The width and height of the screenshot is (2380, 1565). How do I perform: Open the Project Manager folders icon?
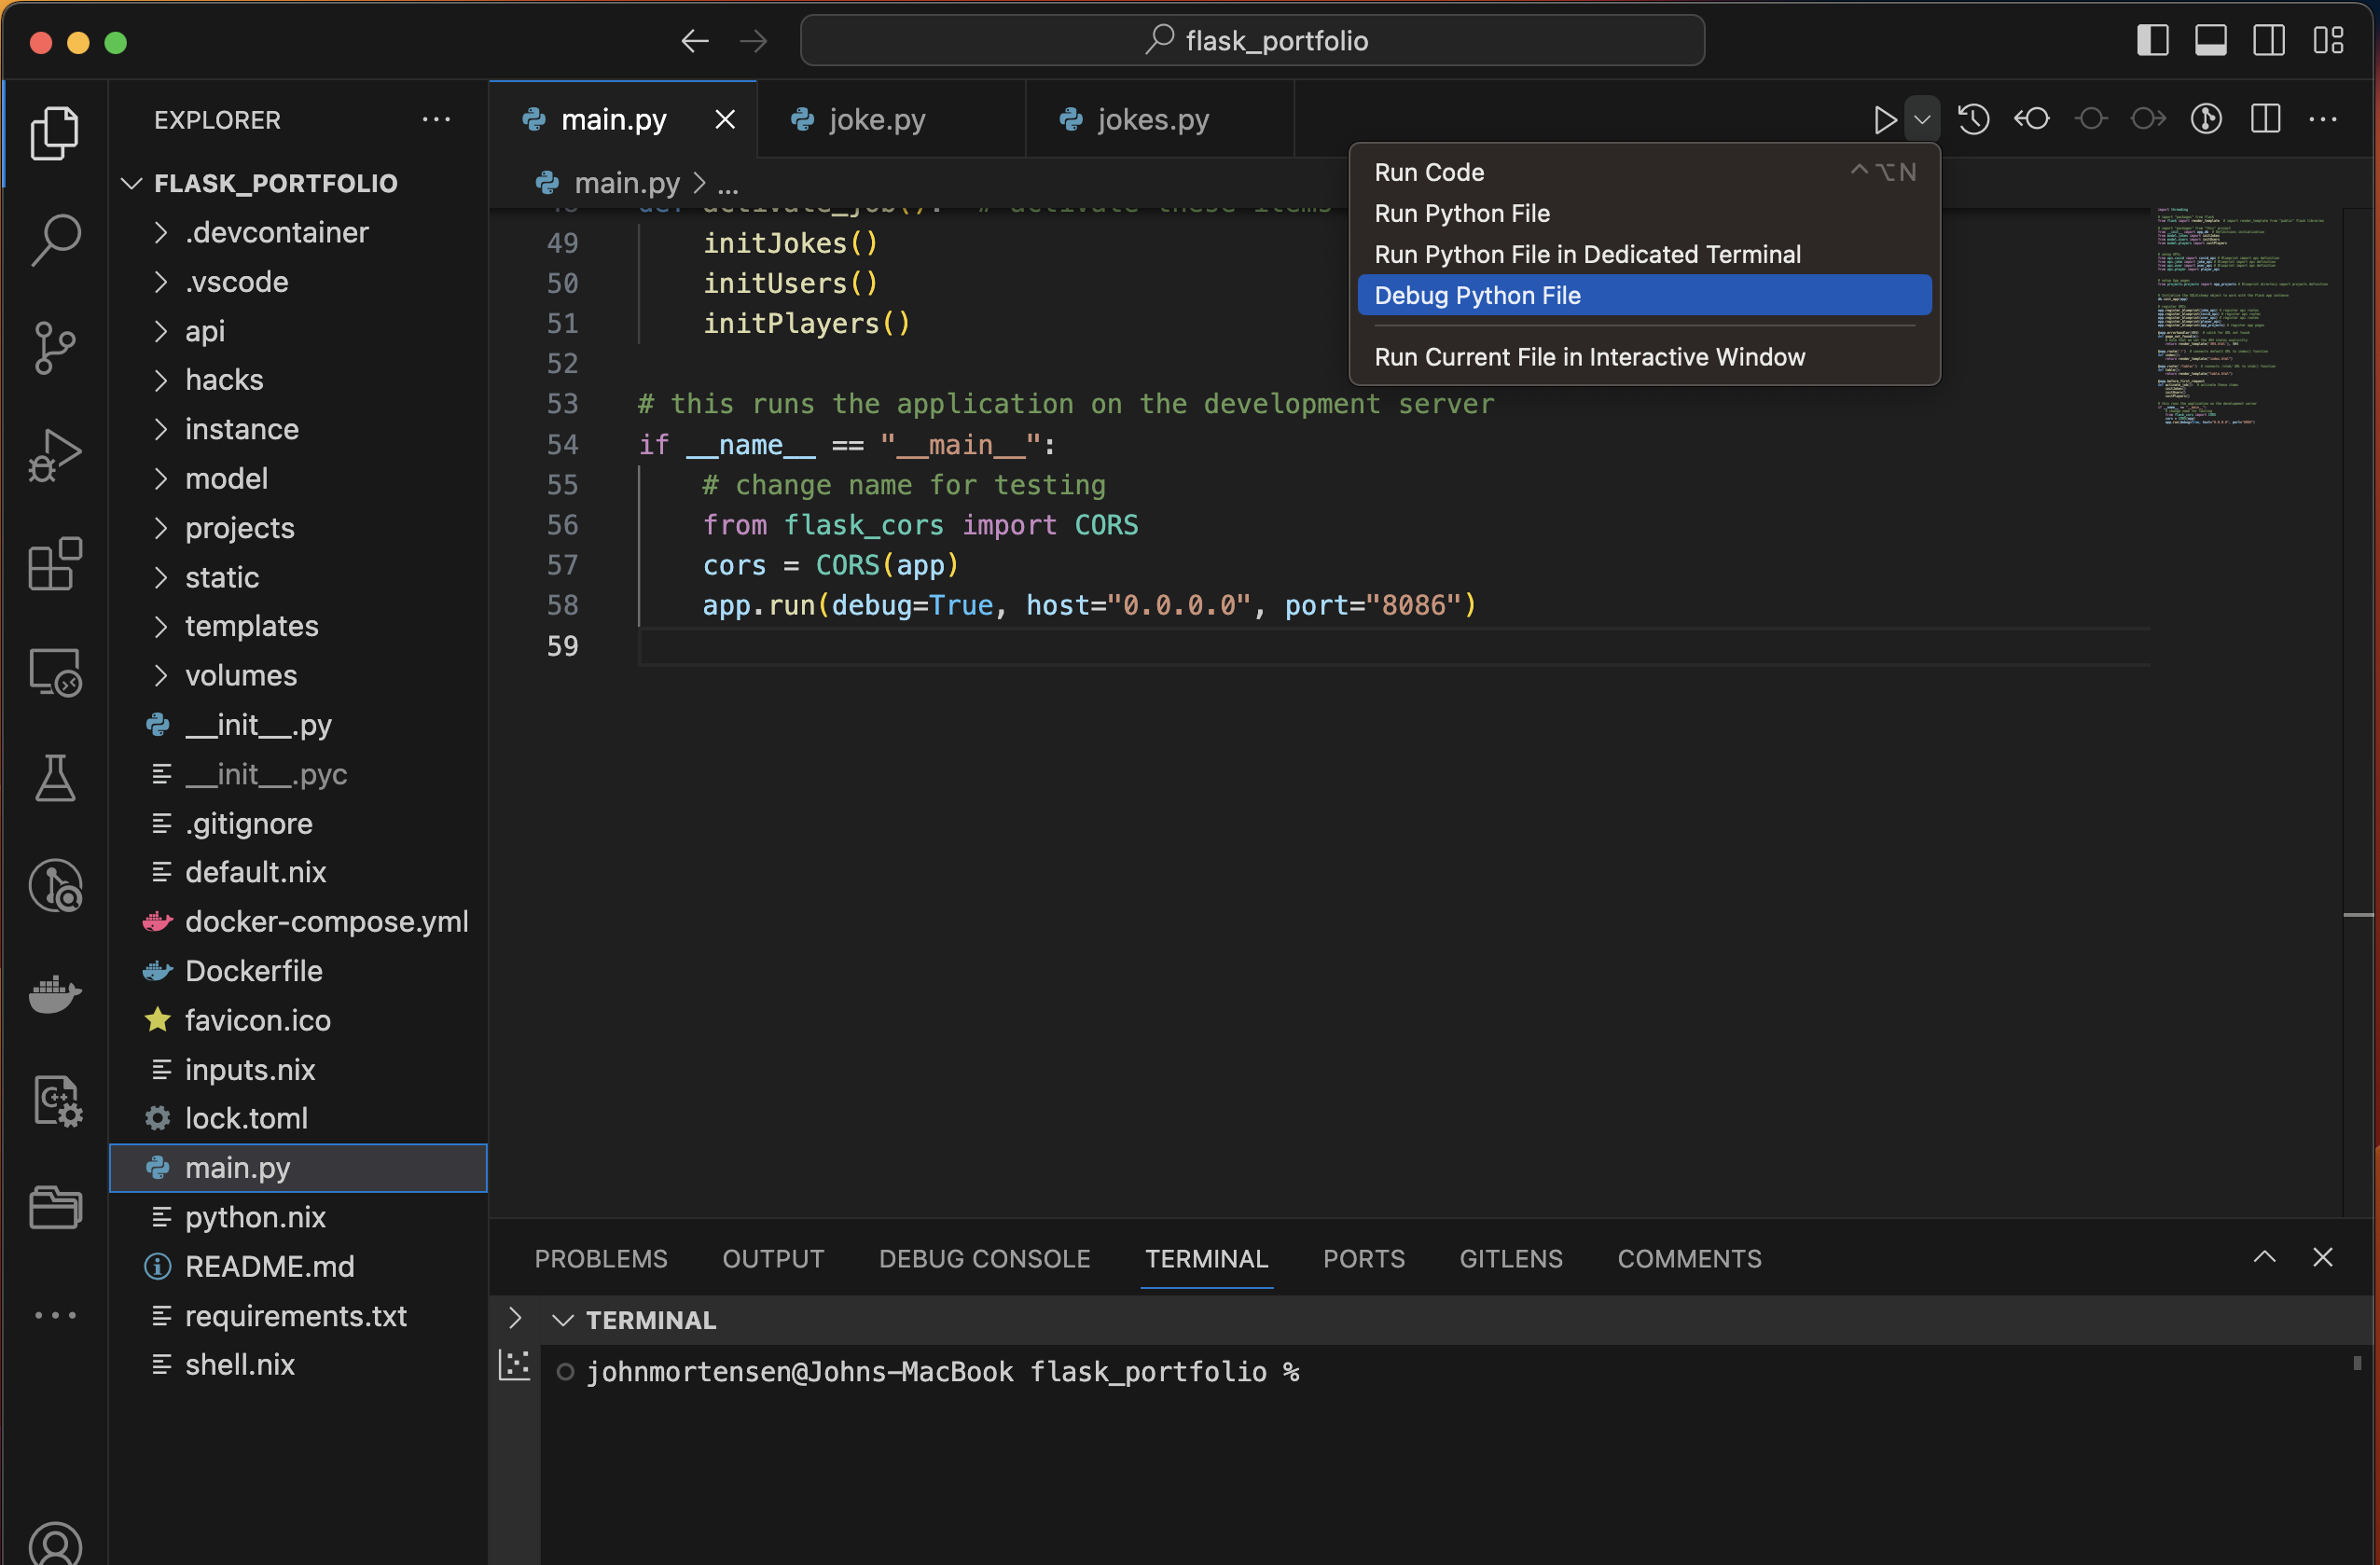click(55, 1208)
